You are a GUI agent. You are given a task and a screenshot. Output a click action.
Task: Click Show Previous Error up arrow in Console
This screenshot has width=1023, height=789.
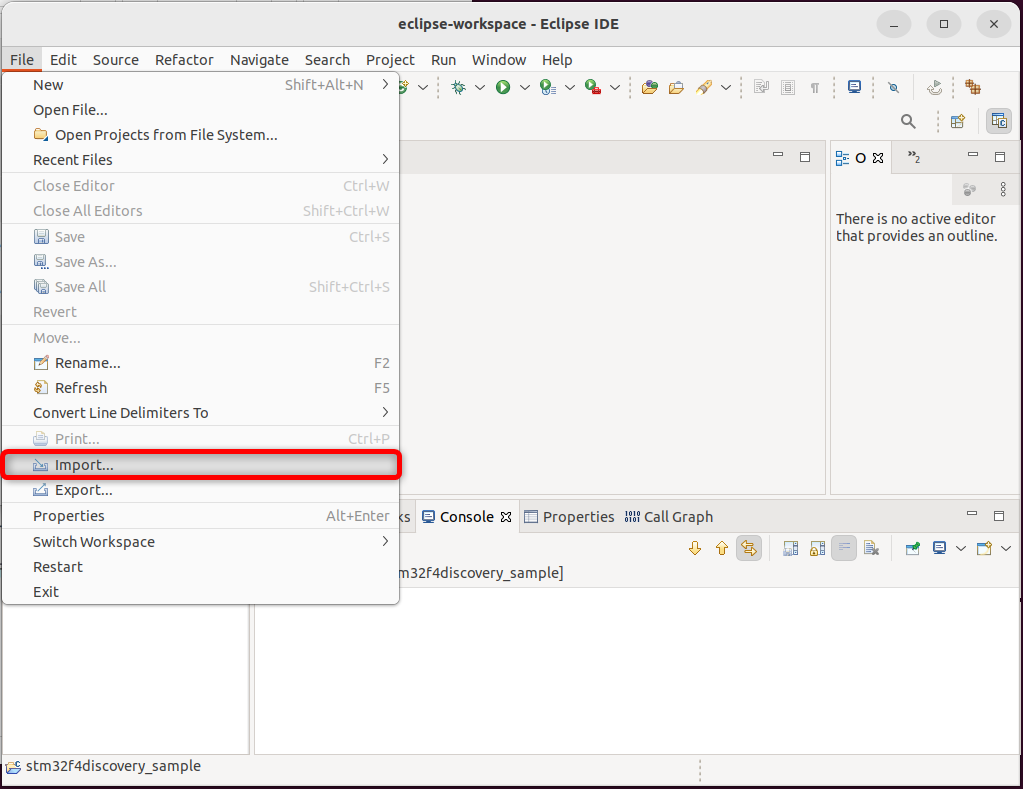(x=722, y=548)
